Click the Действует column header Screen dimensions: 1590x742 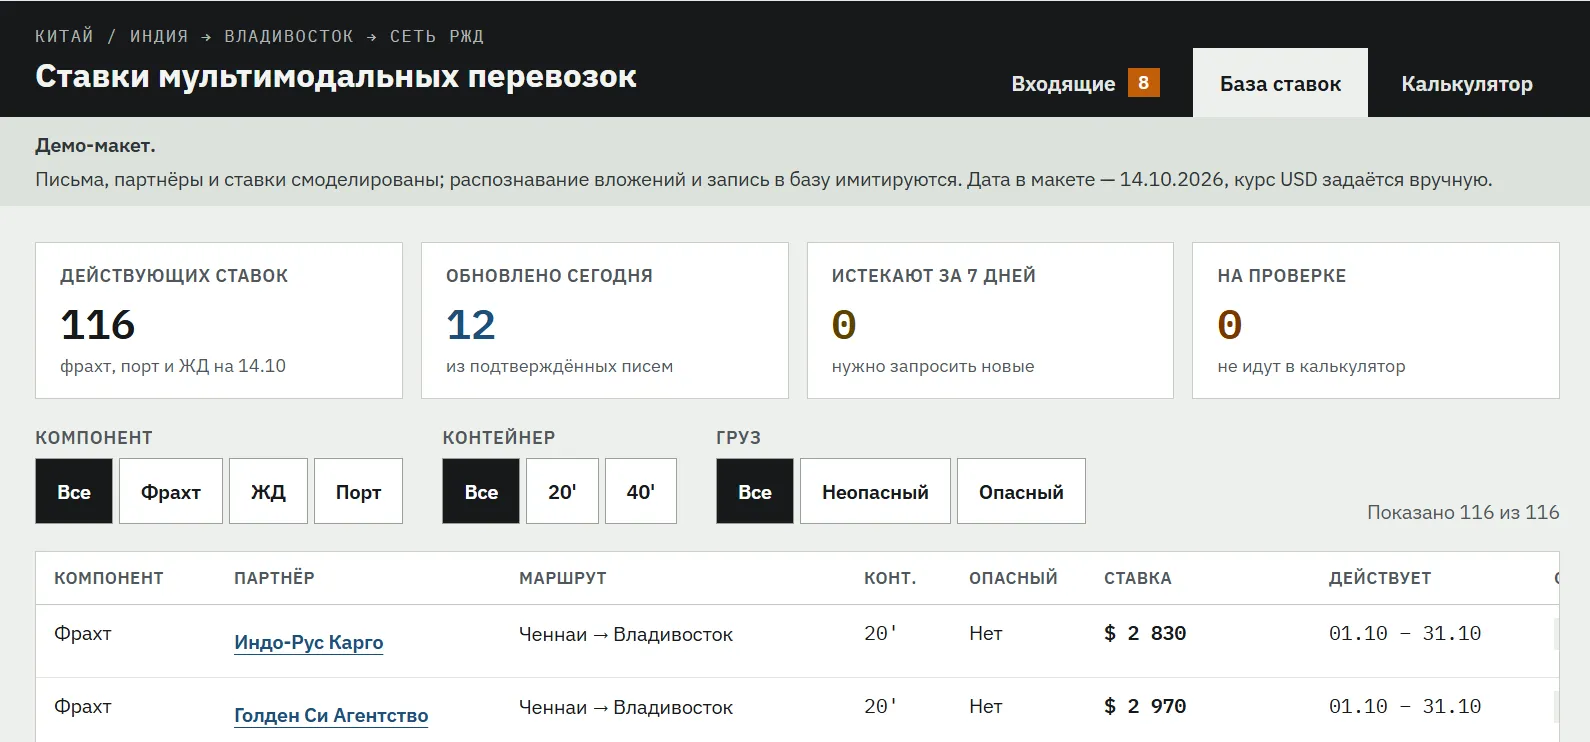click(1380, 578)
